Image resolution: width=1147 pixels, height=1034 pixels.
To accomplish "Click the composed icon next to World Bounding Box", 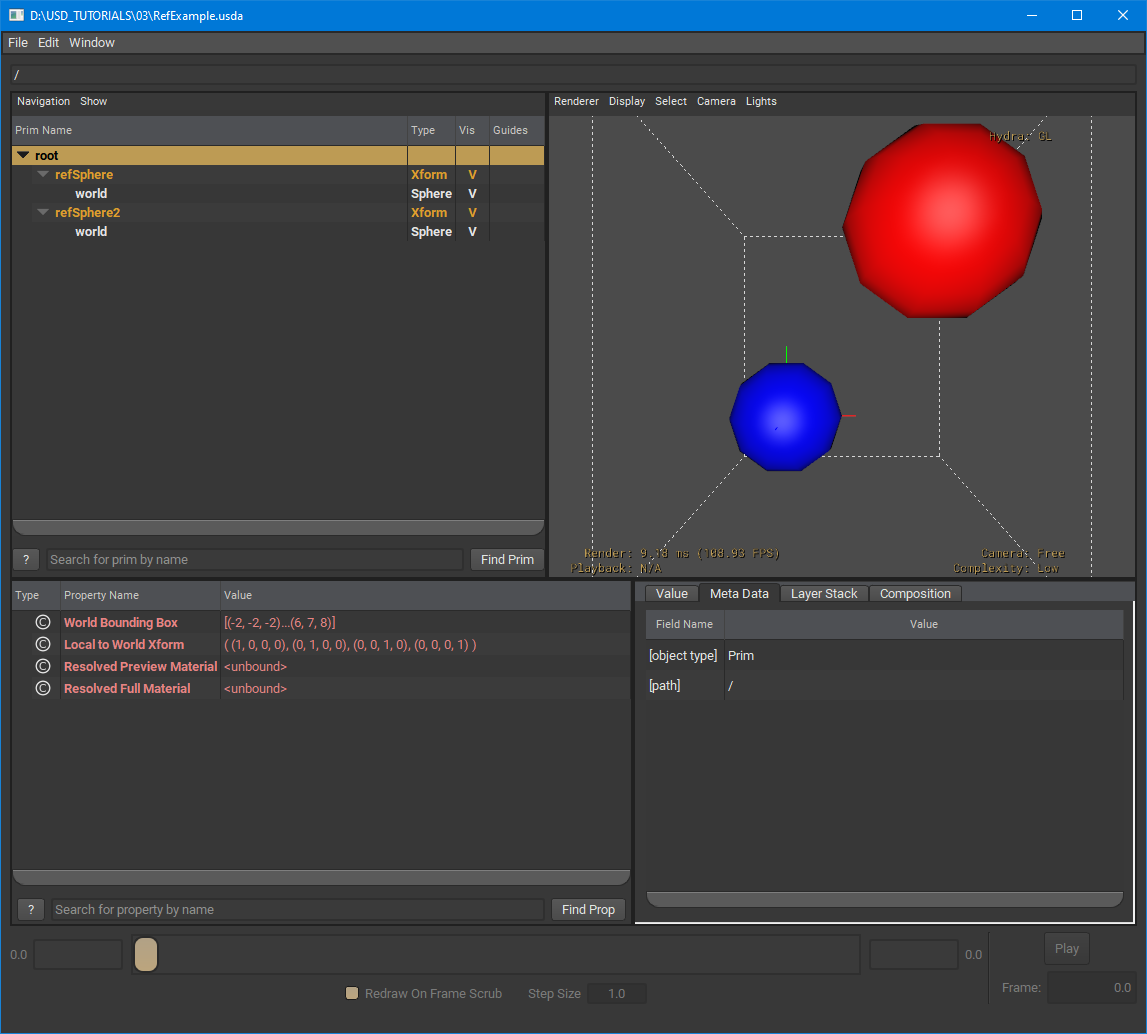I will pyautogui.click(x=42, y=622).
